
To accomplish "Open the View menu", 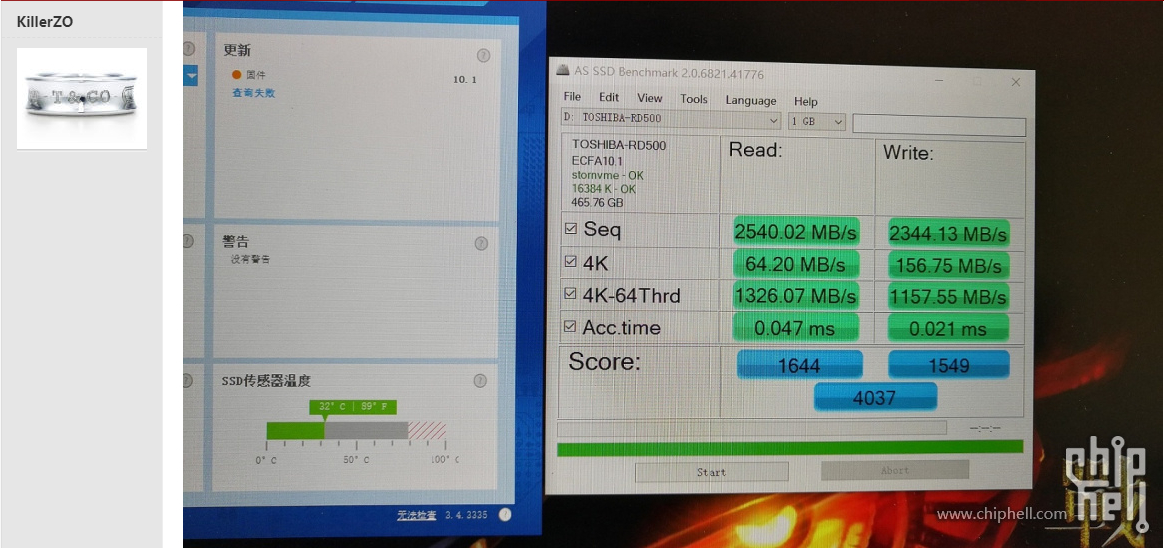I will 650,98.
